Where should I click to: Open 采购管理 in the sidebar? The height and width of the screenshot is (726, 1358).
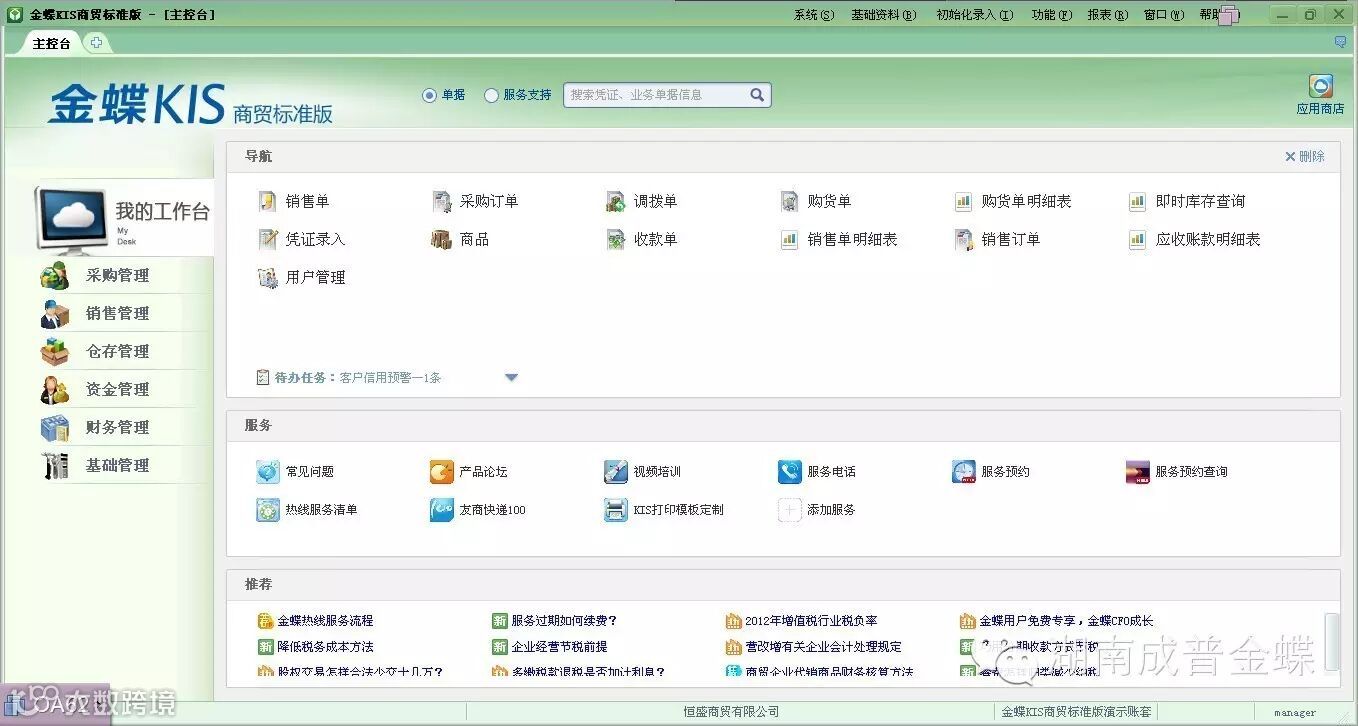117,275
